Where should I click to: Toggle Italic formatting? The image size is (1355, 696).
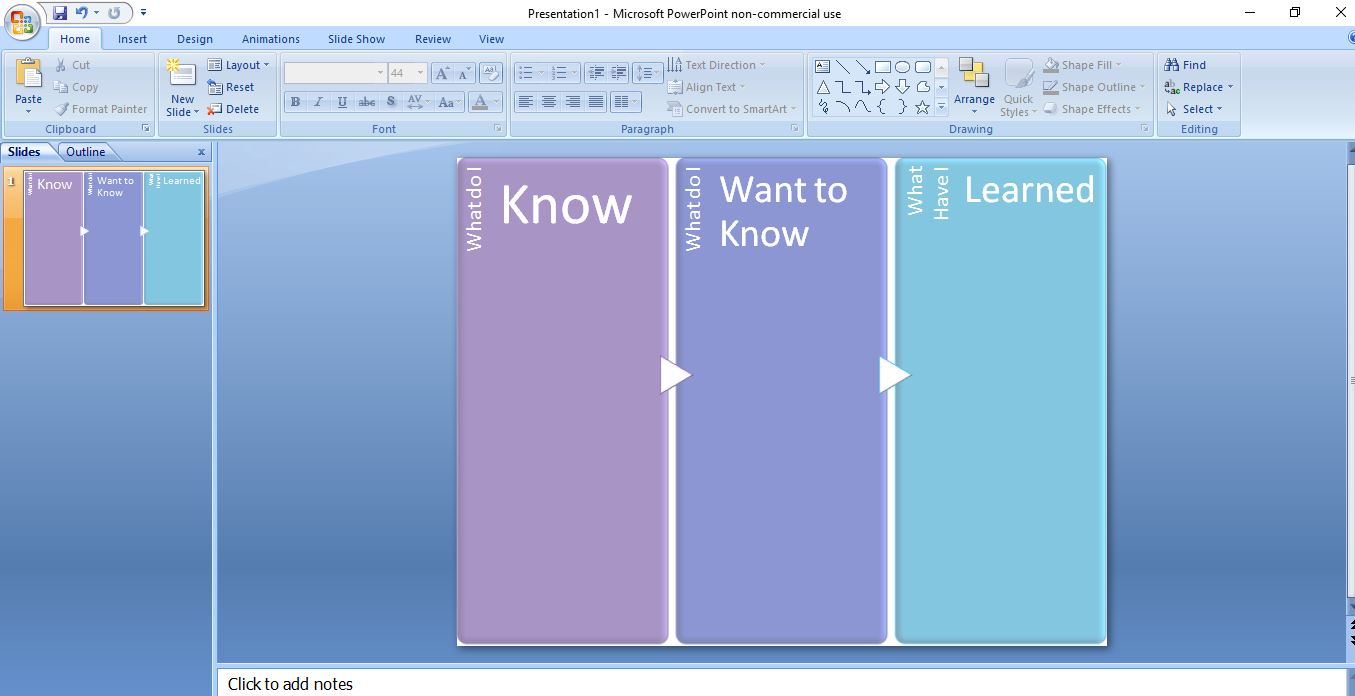318,101
